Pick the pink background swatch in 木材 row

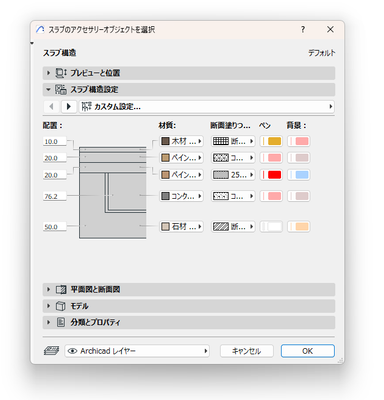click(x=299, y=141)
